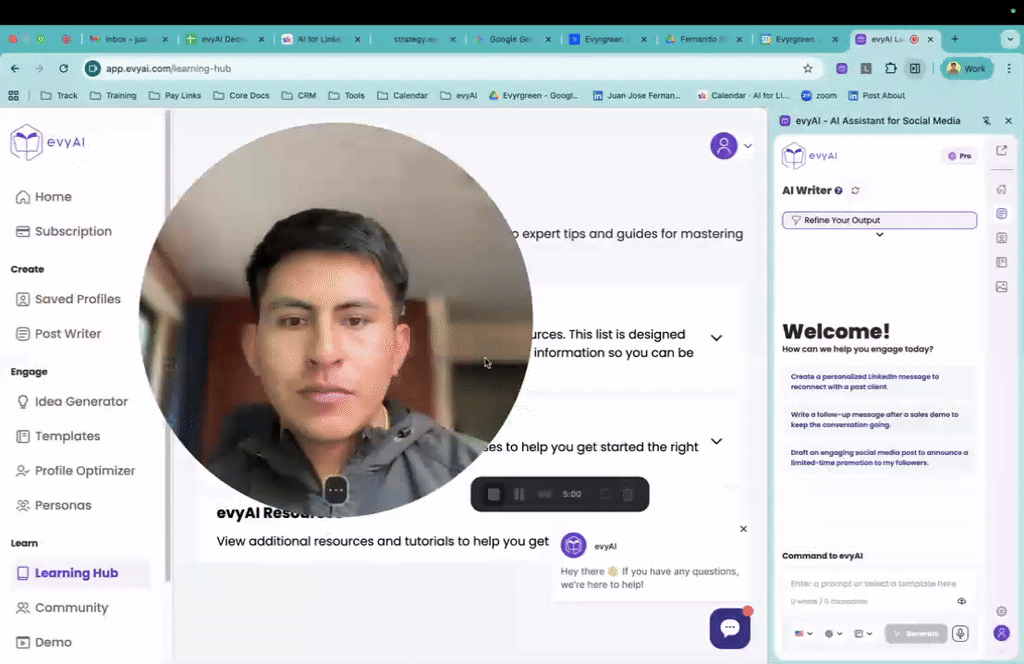Click the templates icon in panel rail
The height and width of the screenshot is (664, 1024).
[x=1001, y=262]
